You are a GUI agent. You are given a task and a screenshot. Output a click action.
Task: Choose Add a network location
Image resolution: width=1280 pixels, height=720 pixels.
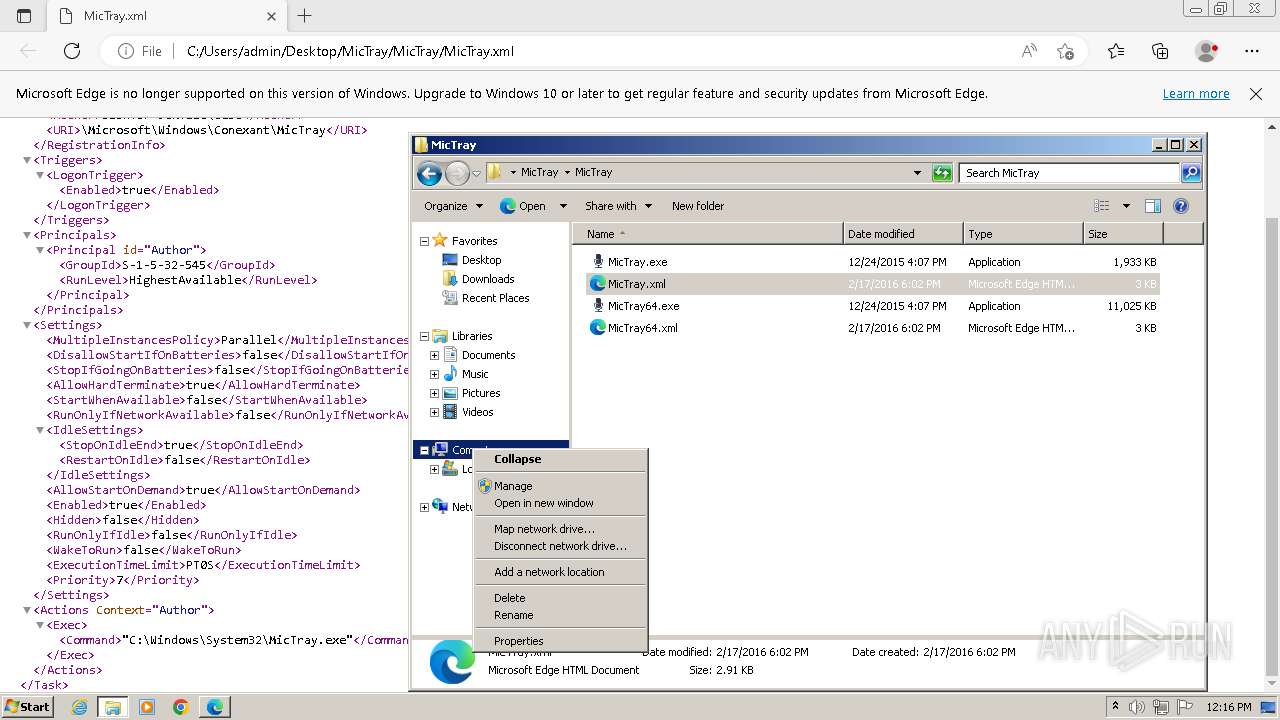coord(560,572)
